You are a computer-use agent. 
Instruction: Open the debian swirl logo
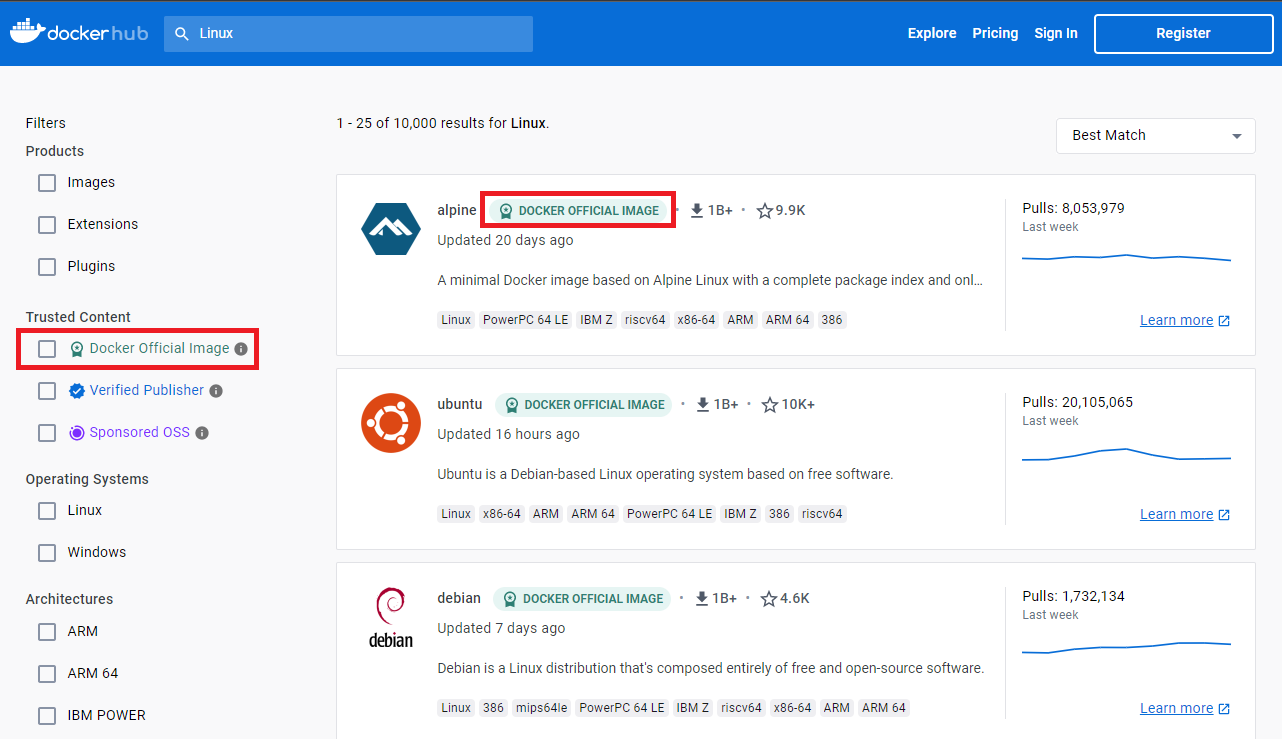[x=391, y=617]
